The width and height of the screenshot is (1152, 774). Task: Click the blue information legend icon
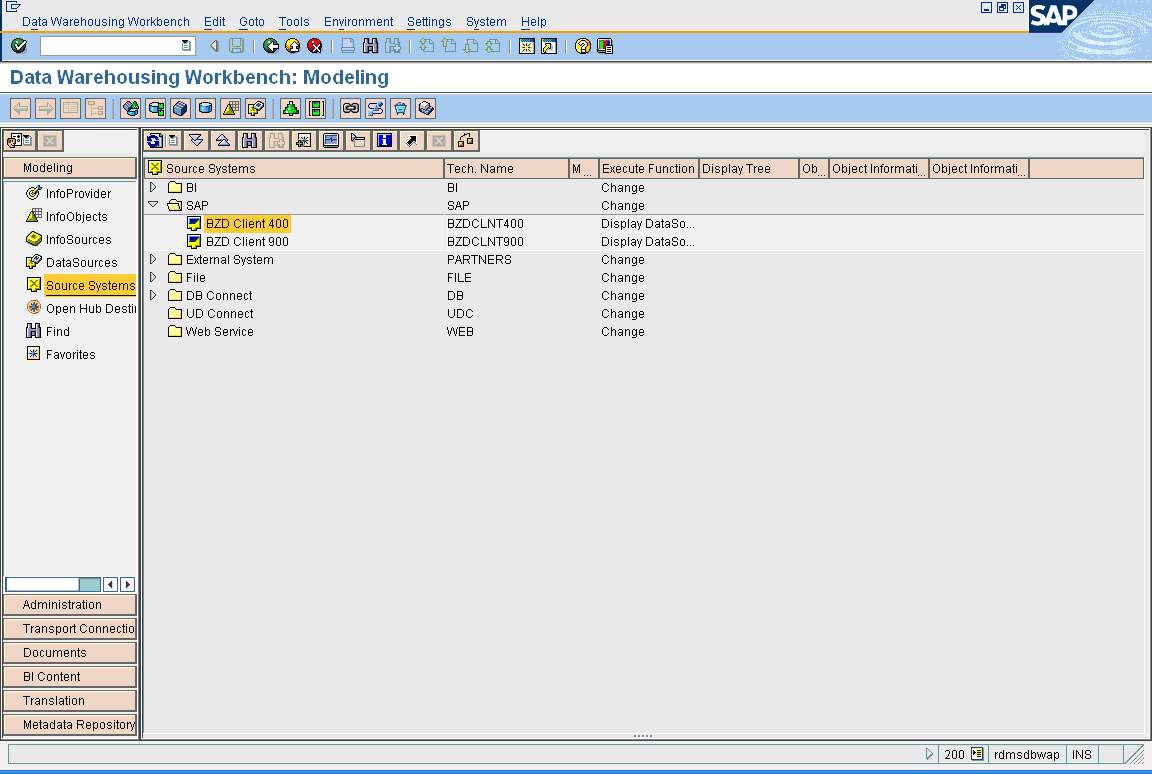click(x=384, y=140)
